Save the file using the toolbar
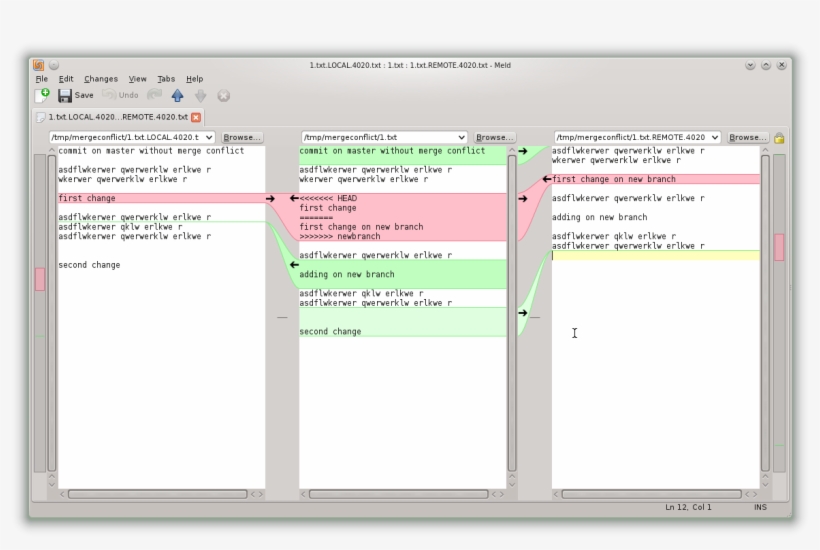Screen dimensions: 820x550 [75, 95]
